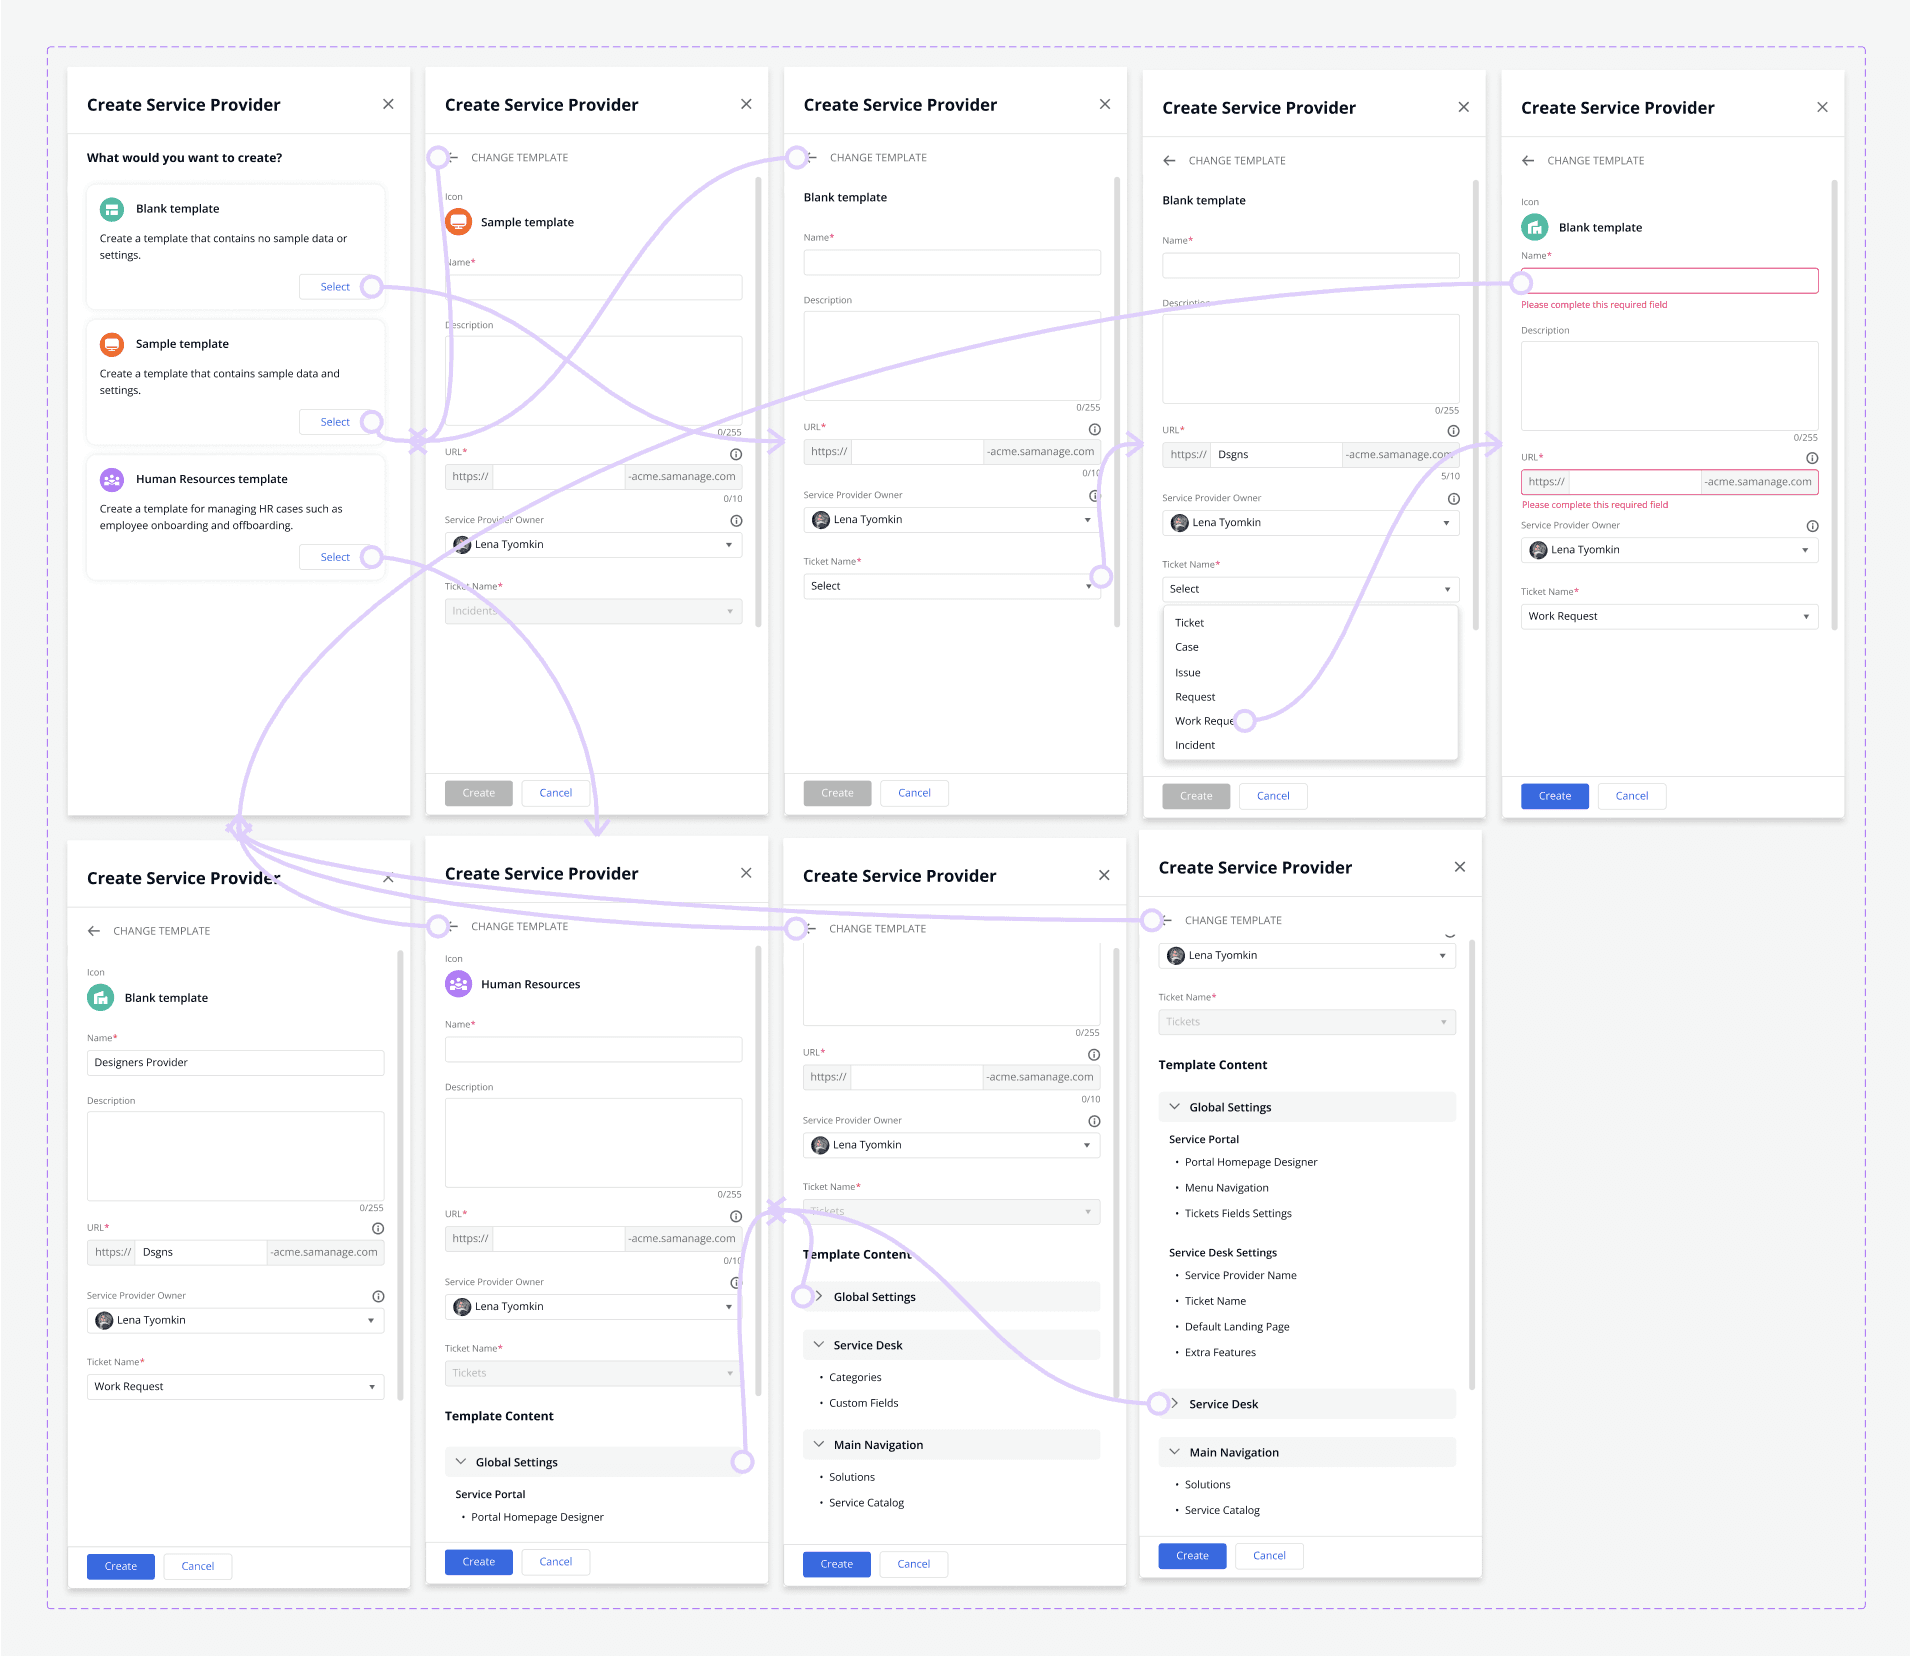
Task: Click the URL info icon in the Designers Provider form
Action: 378,1228
